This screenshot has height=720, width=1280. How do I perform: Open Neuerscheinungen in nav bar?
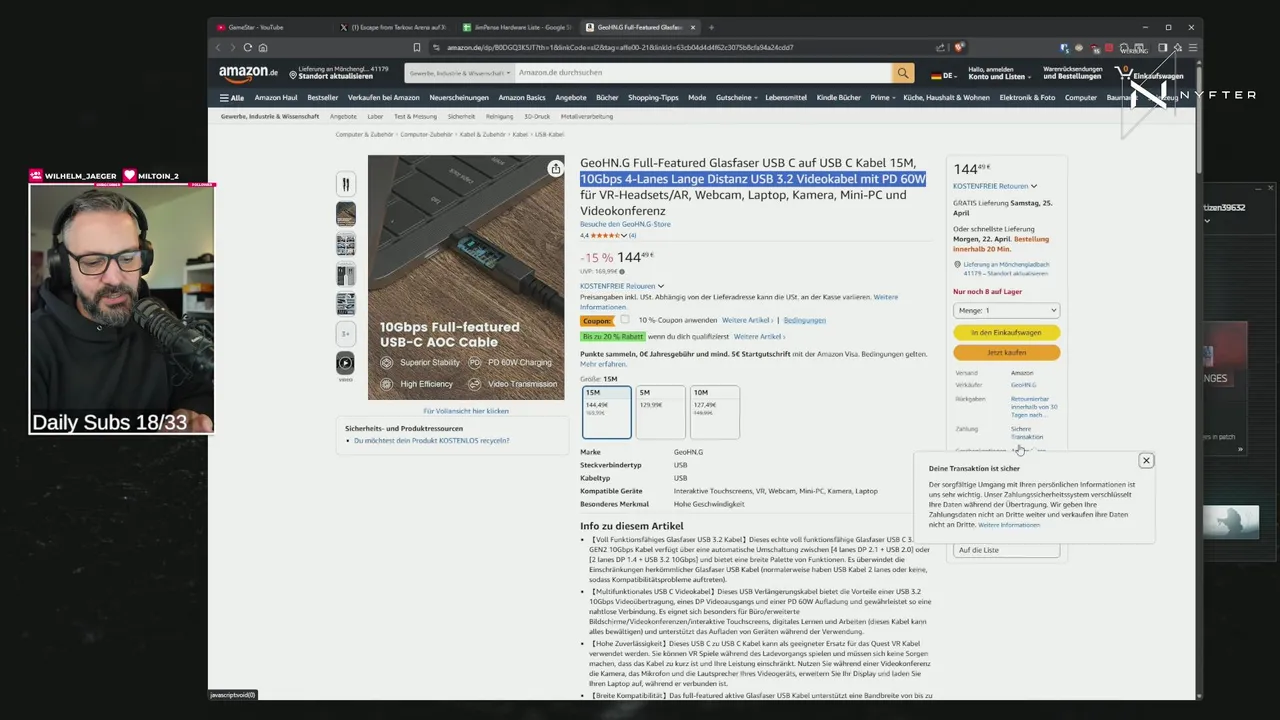click(x=459, y=98)
